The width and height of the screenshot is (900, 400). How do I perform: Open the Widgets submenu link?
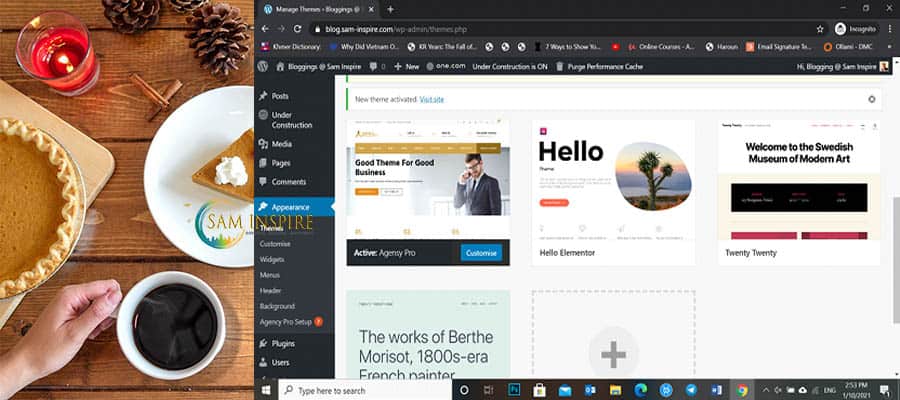click(272, 259)
